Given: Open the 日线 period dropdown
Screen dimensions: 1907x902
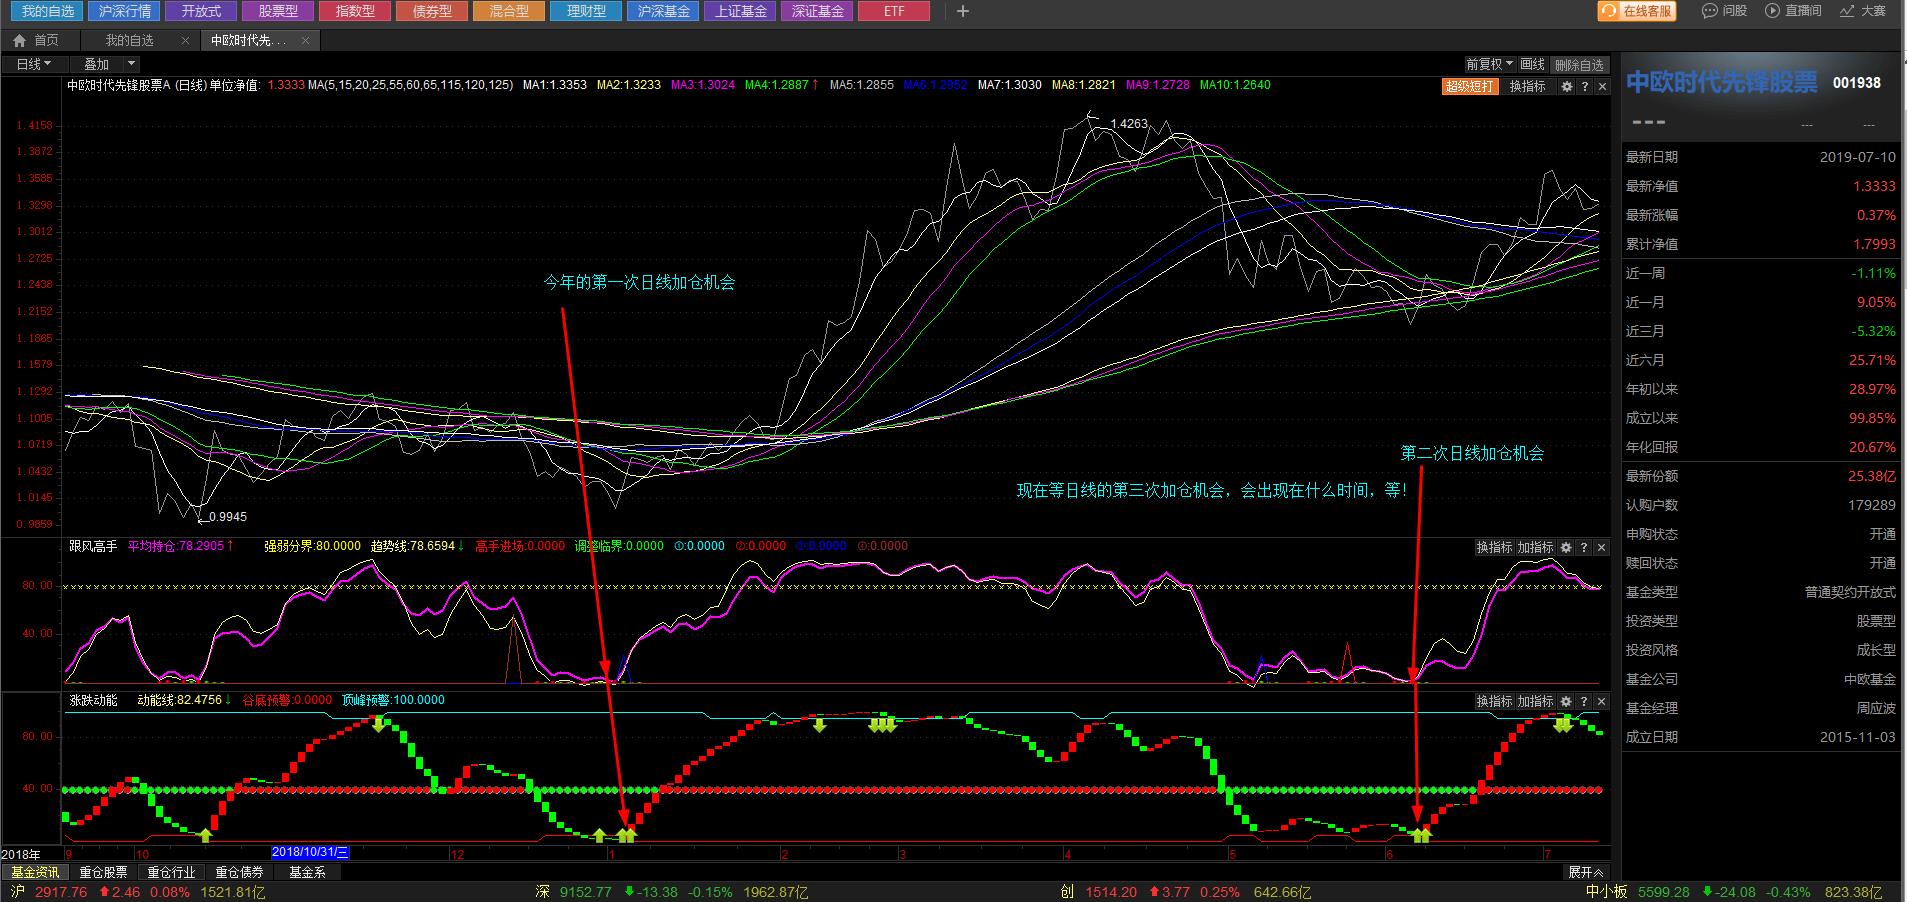Looking at the screenshot, I should 33,64.
